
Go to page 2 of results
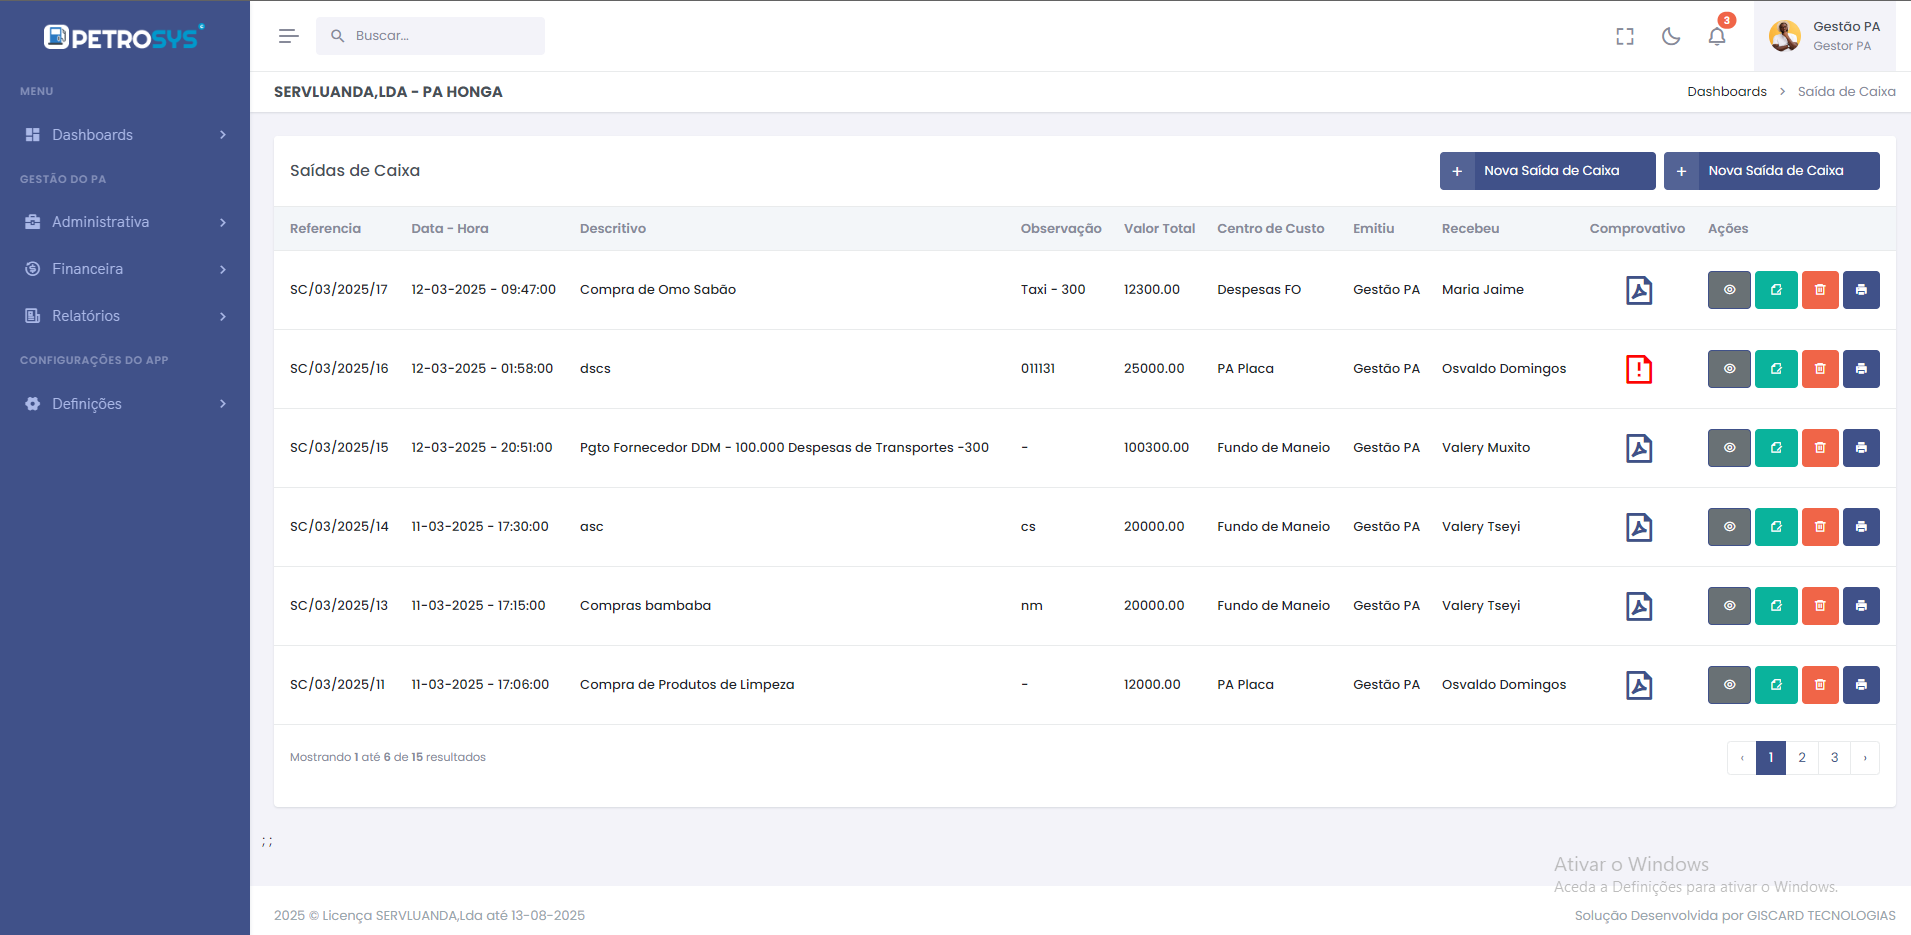tap(1801, 758)
